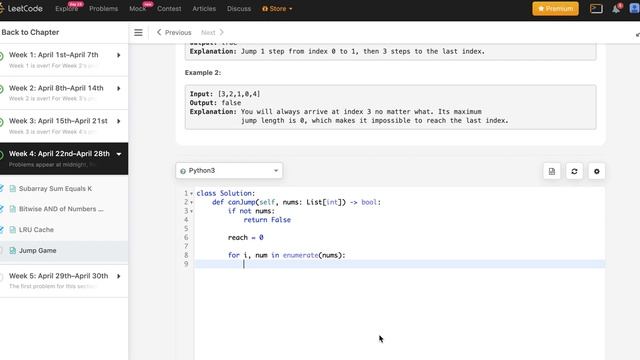Click the LRU Cache document icon

pyautogui.click(x=13, y=230)
